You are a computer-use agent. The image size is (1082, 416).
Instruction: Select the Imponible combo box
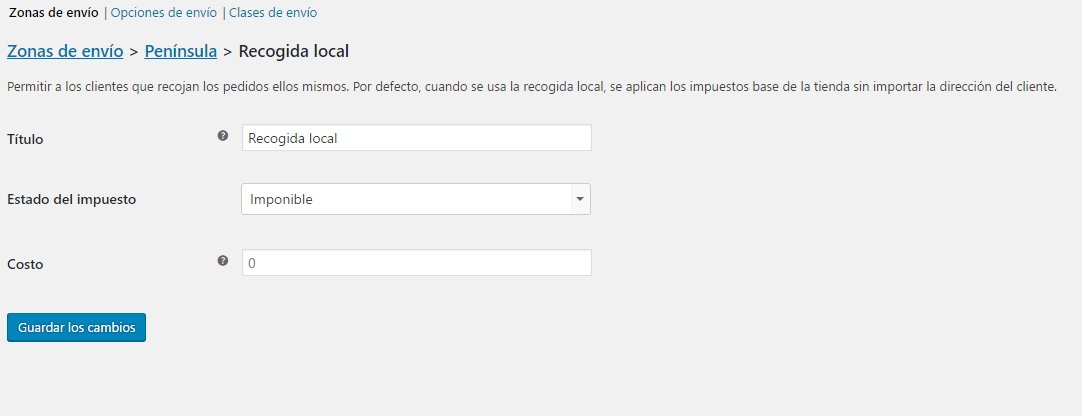(x=416, y=199)
